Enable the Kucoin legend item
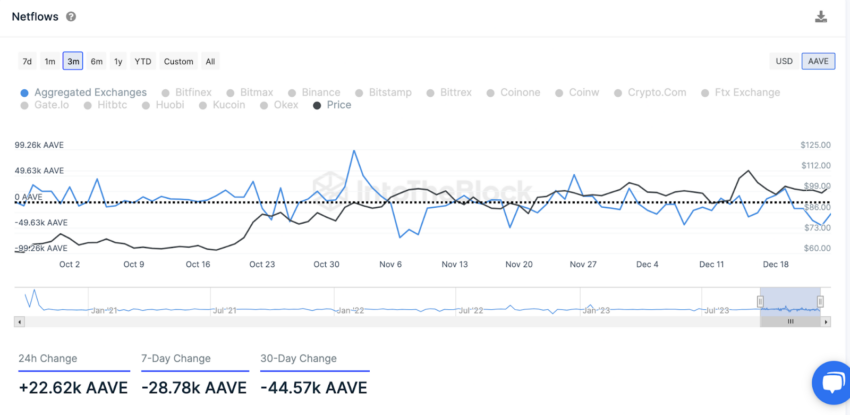The width and height of the screenshot is (850, 415). 222,105
